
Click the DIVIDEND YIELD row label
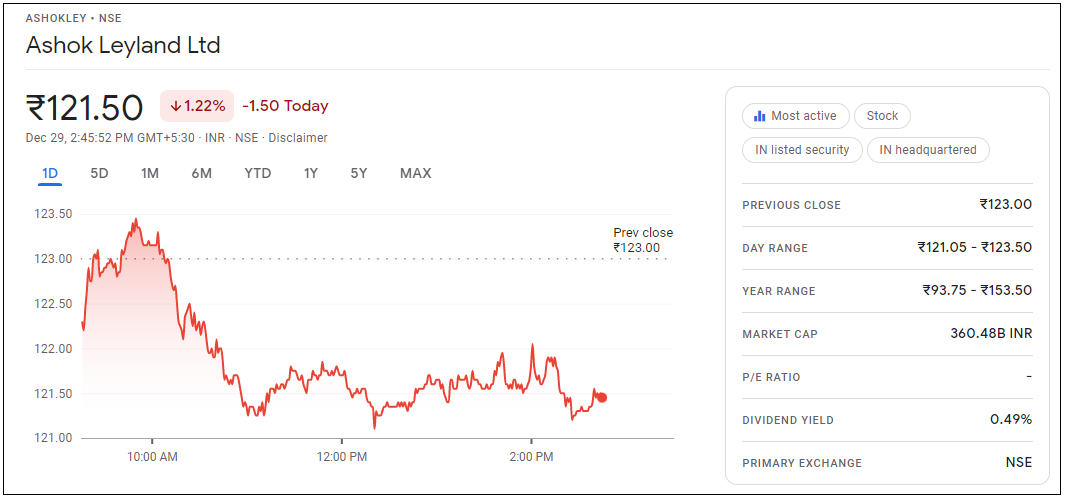(788, 421)
